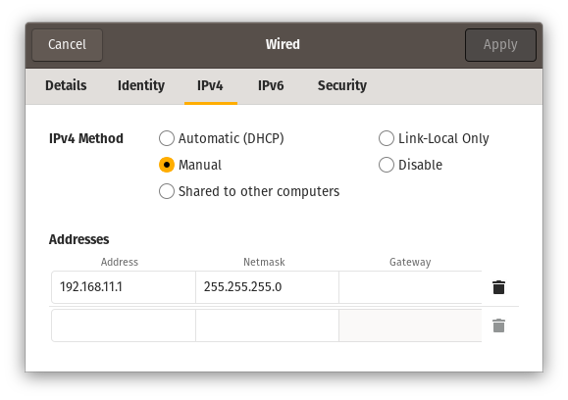The image size is (568, 400).
Task: Delete the 192.168.11.1 address row
Action: click(x=498, y=287)
